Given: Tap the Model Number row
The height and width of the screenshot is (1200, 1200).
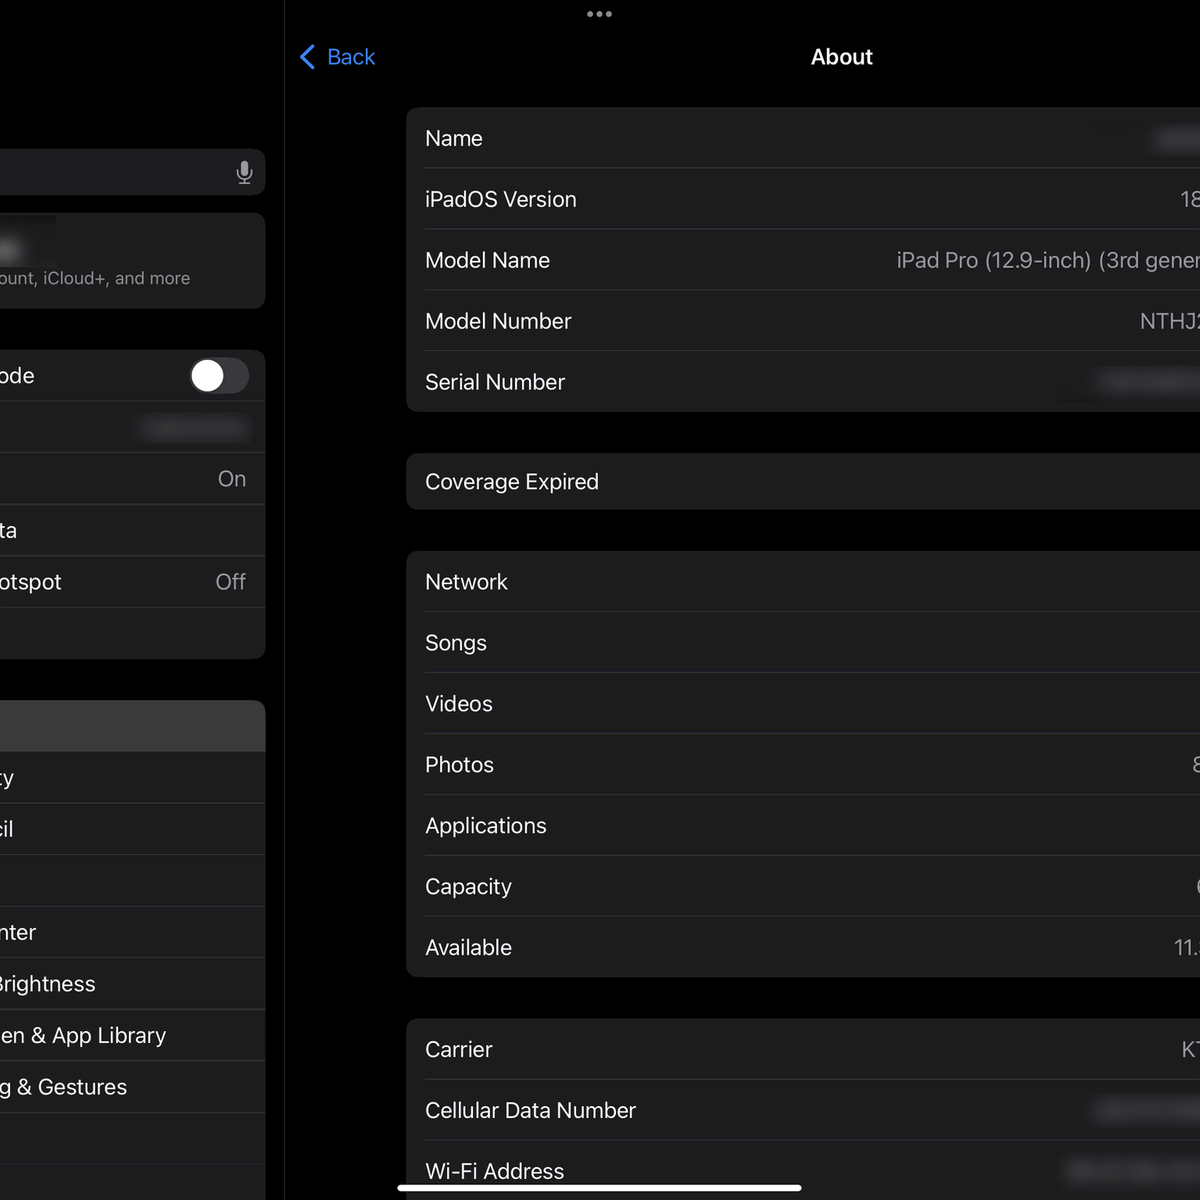Looking at the screenshot, I should [803, 321].
